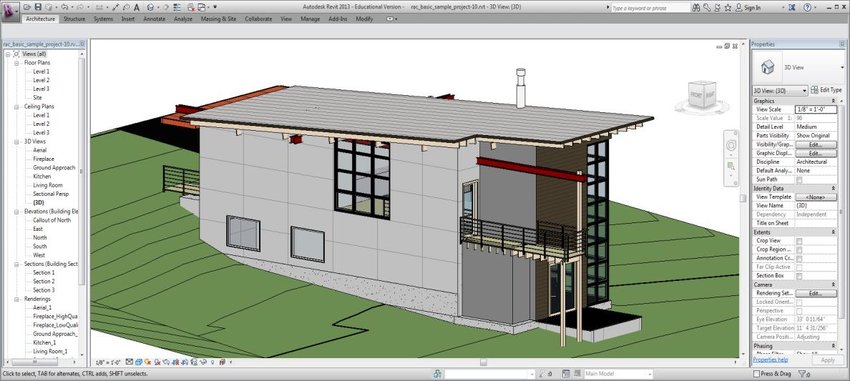The height and width of the screenshot is (381, 850).
Task: Collapse the Extents section in Properties
Action: 834,232
